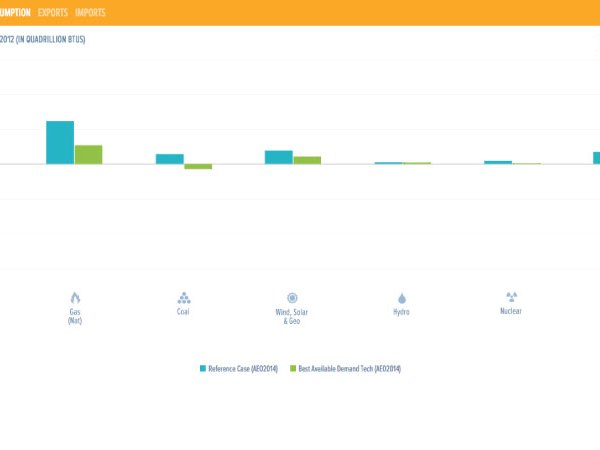The image size is (600, 450).
Task: Select the blue Nuclear reference case bar
Action: pyautogui.click(x=498, y=163)
